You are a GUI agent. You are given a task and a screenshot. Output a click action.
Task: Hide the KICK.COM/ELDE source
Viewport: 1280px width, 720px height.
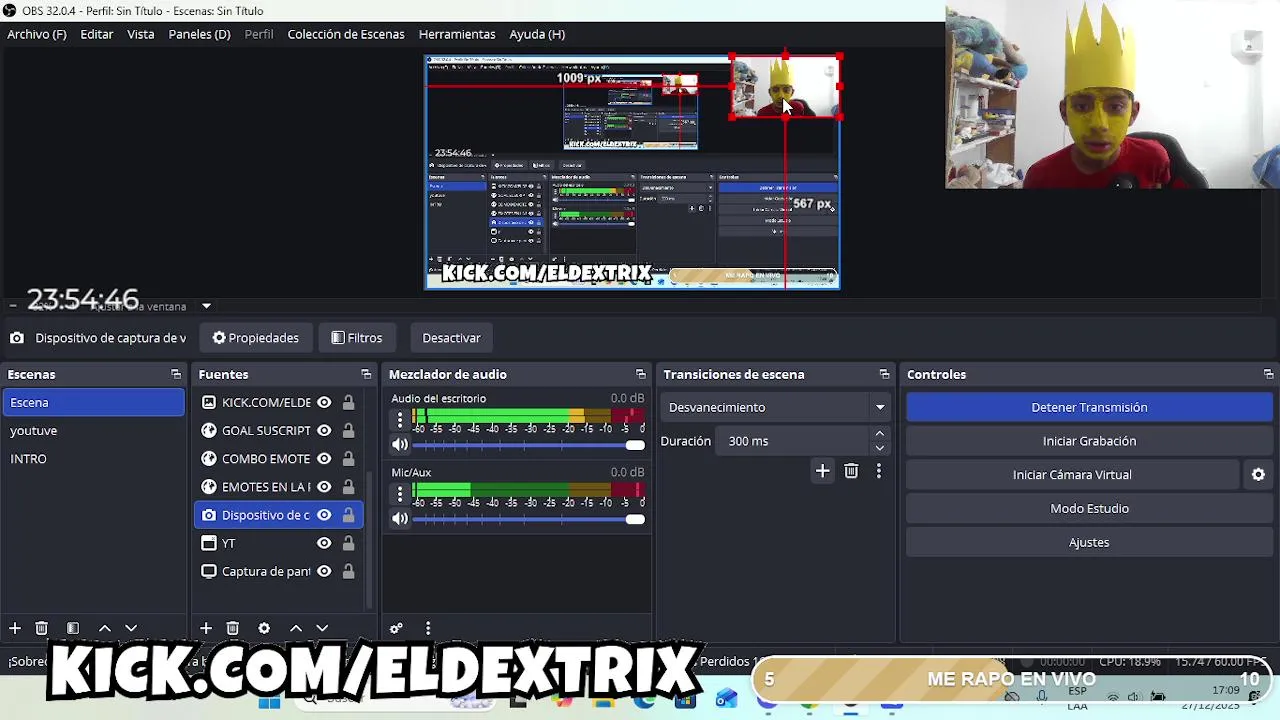tap(324, 402)
